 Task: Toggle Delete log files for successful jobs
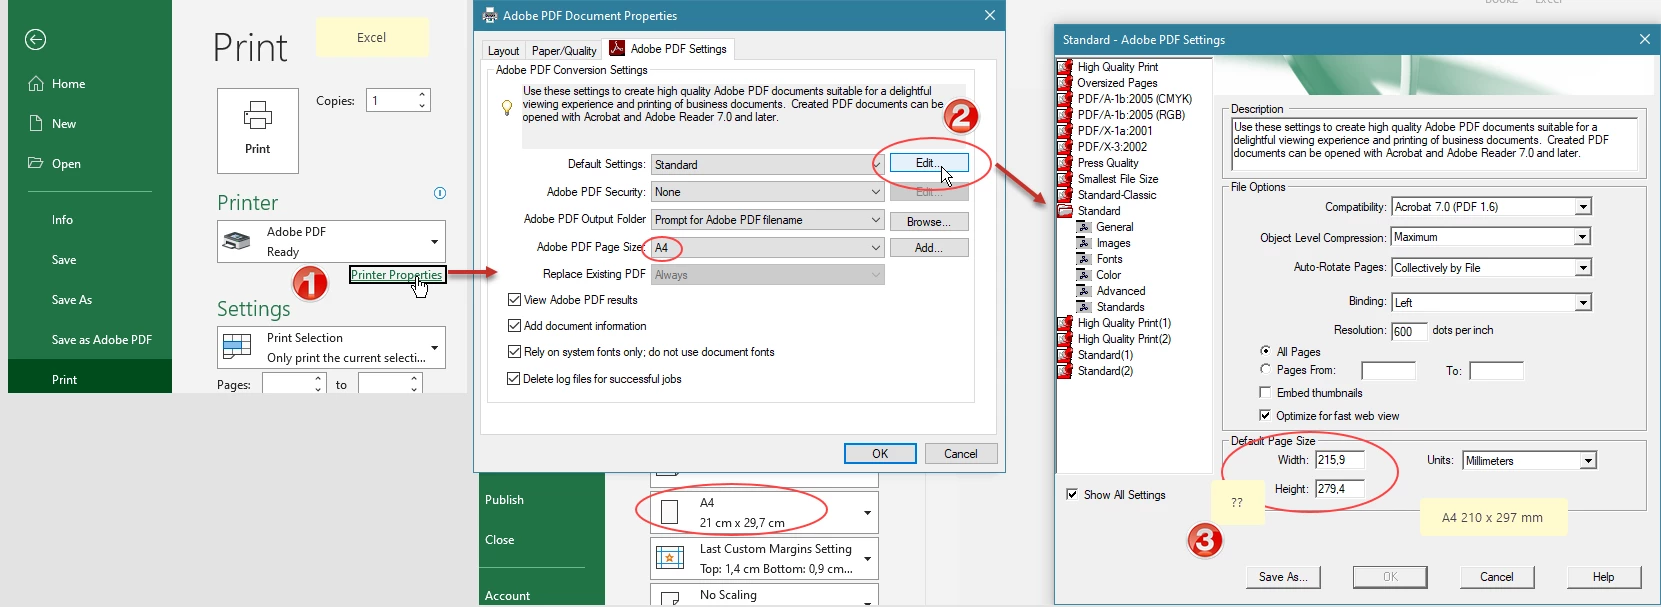(514, 379)
